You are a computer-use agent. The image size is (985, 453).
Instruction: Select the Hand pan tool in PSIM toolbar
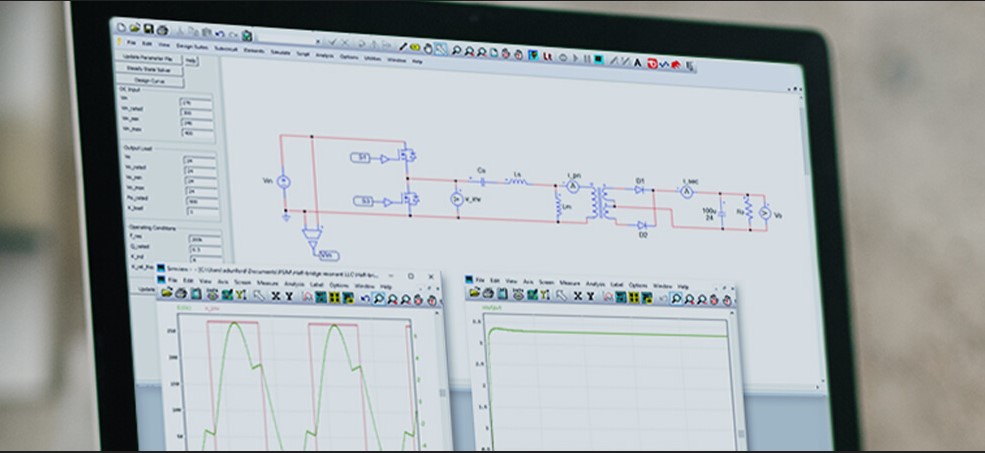pos(428,49)
